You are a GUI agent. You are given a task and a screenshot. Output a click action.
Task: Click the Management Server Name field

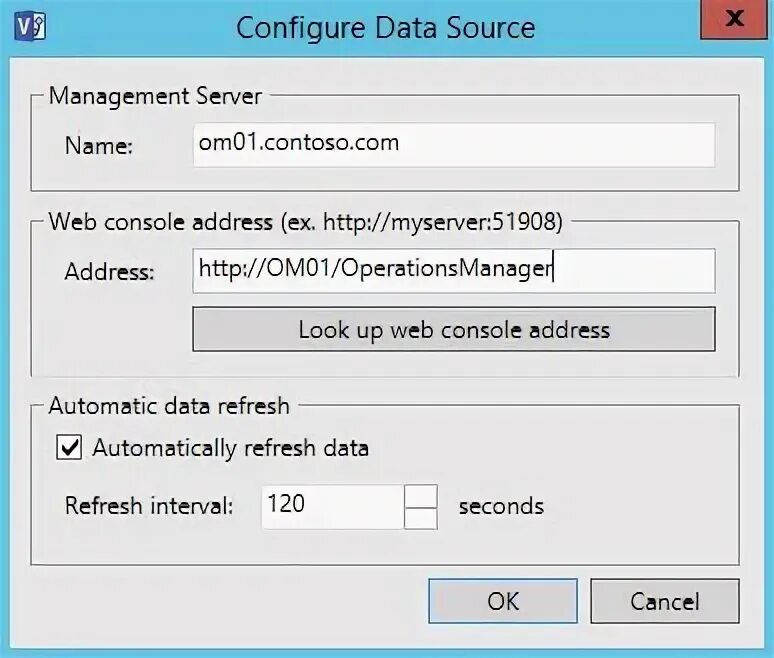tap(454, 144)
